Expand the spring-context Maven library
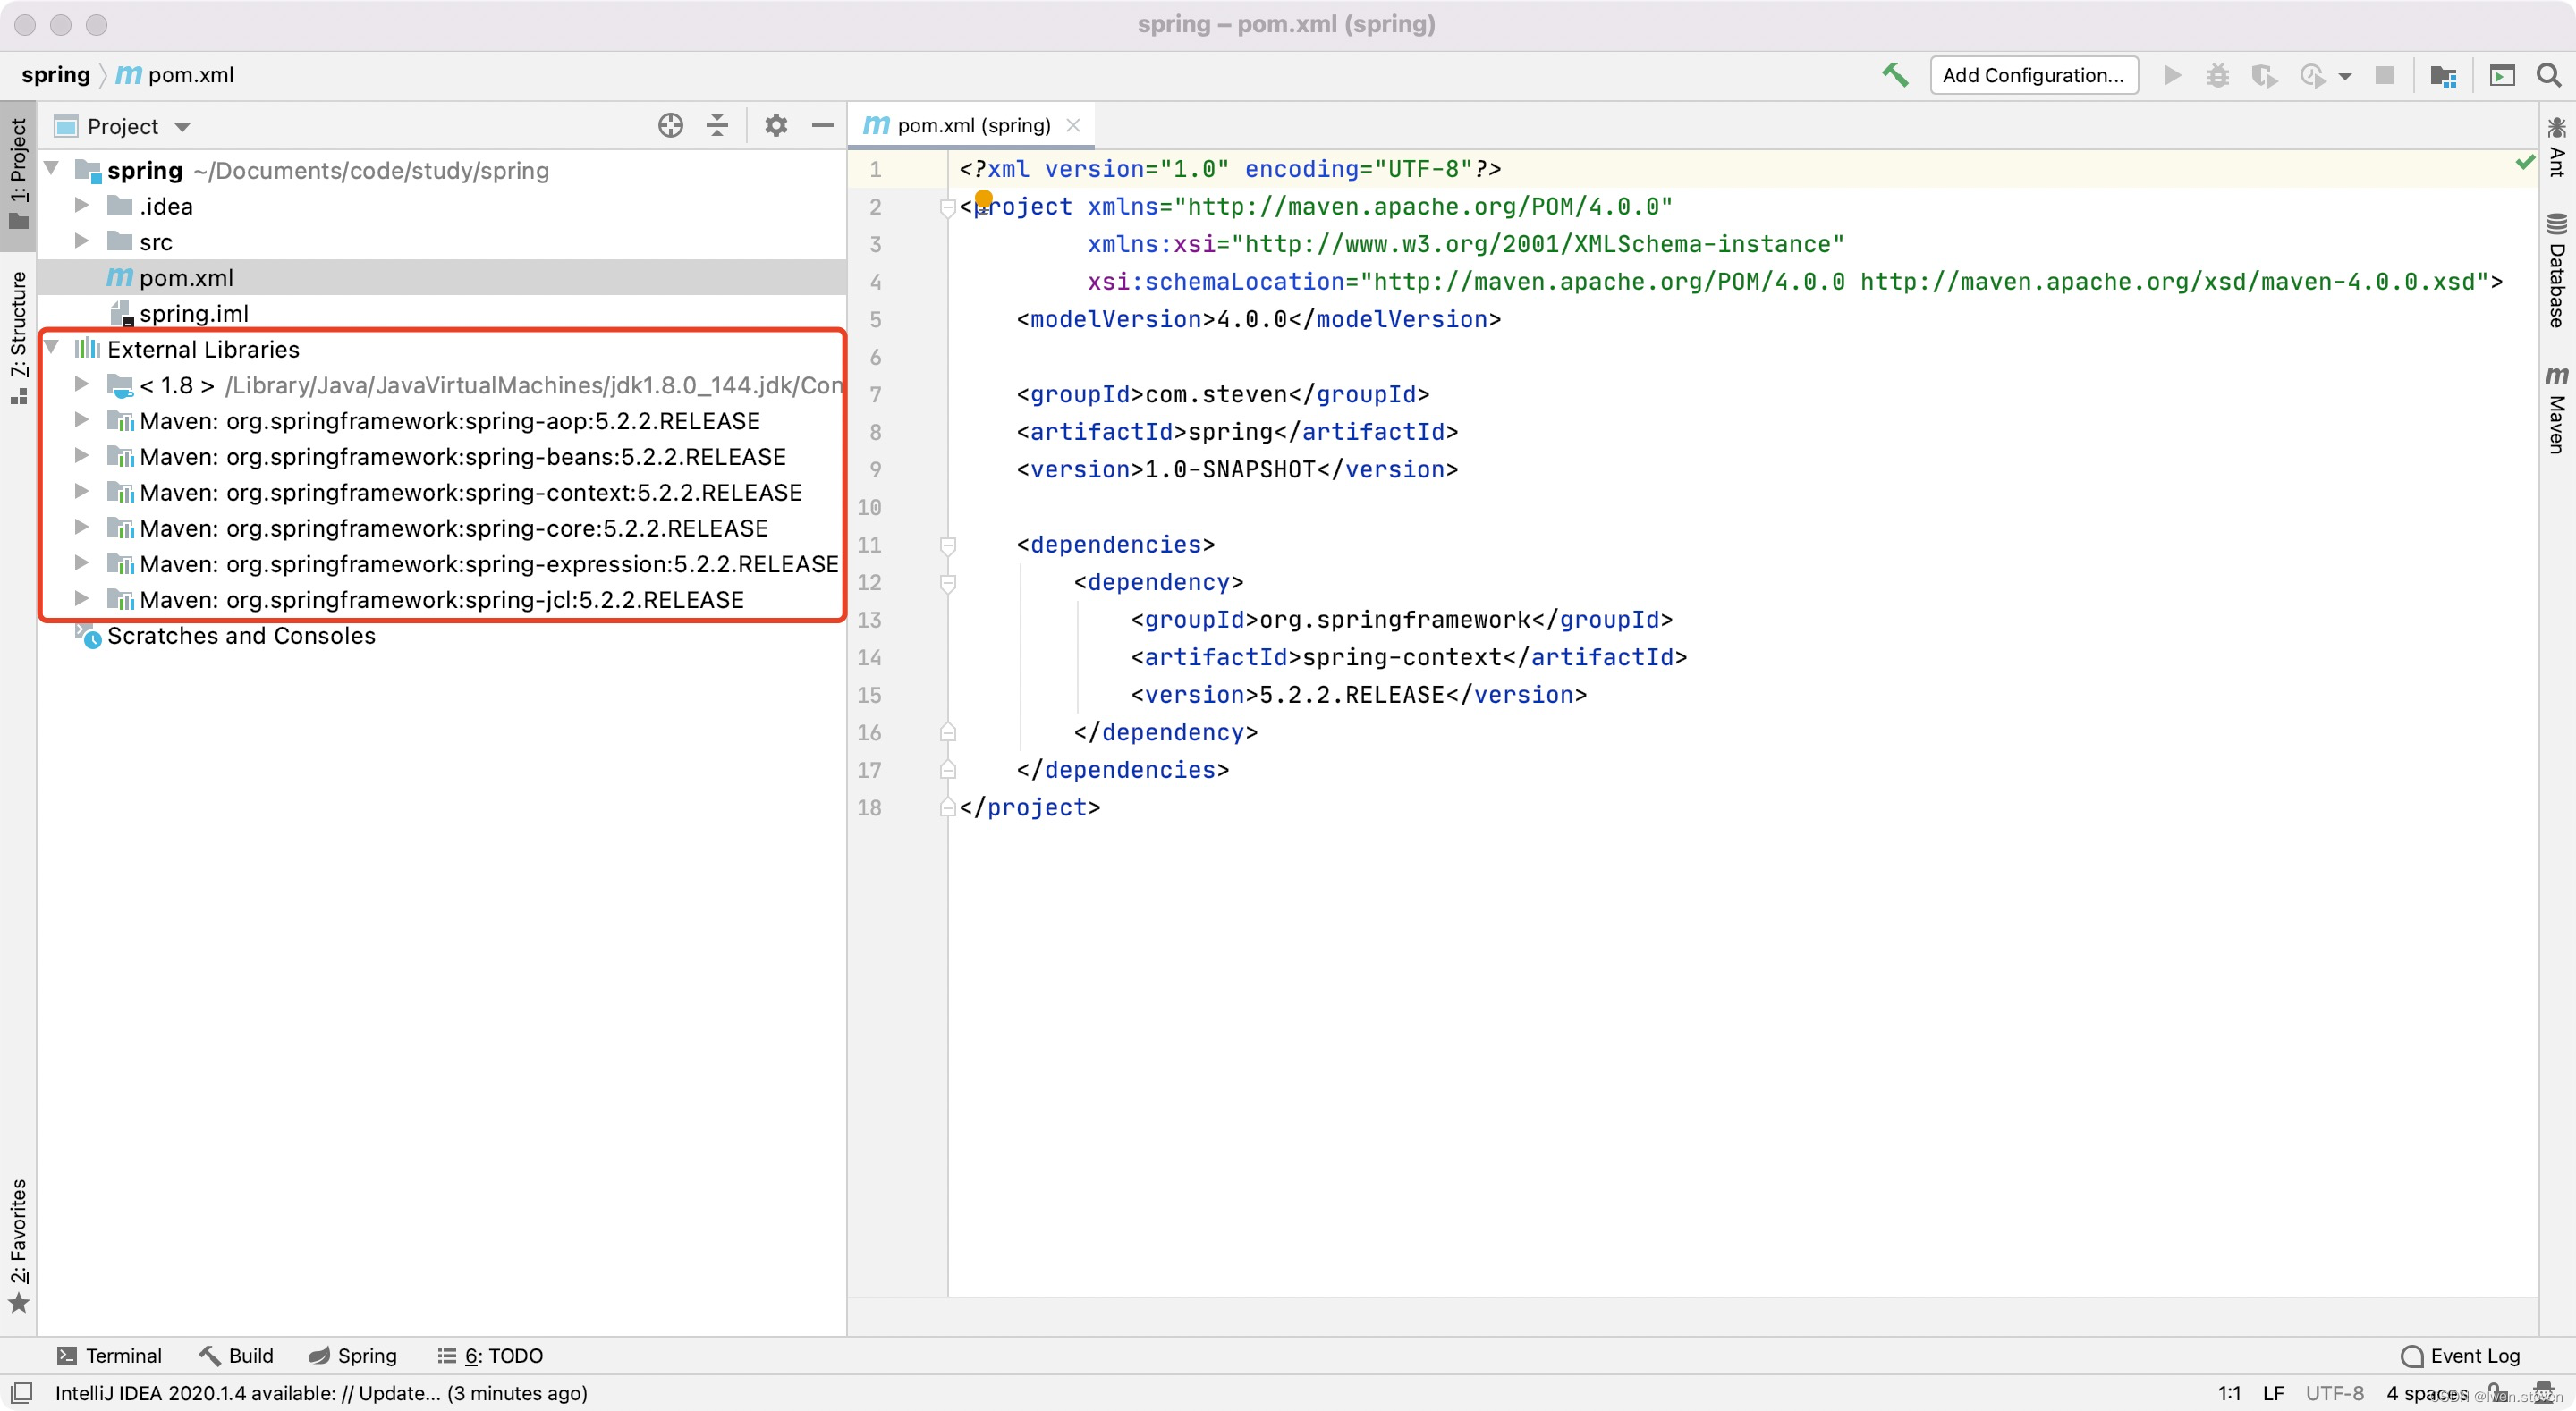This screenshot has width=2576, height=1411. coord(82,492)
